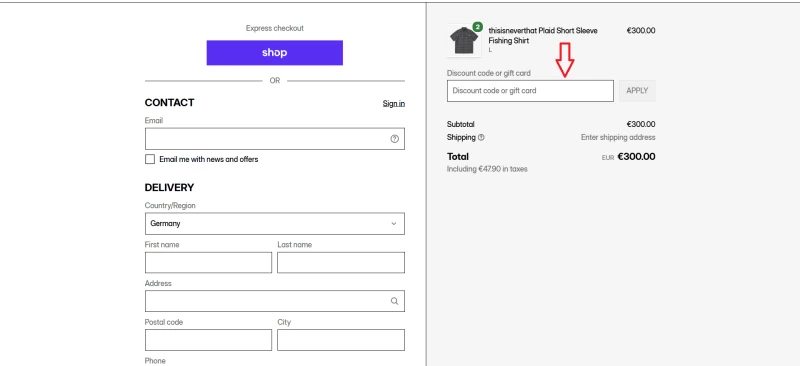
Task: Click the Shop express checkout button
Action: (x=274, y=53)
